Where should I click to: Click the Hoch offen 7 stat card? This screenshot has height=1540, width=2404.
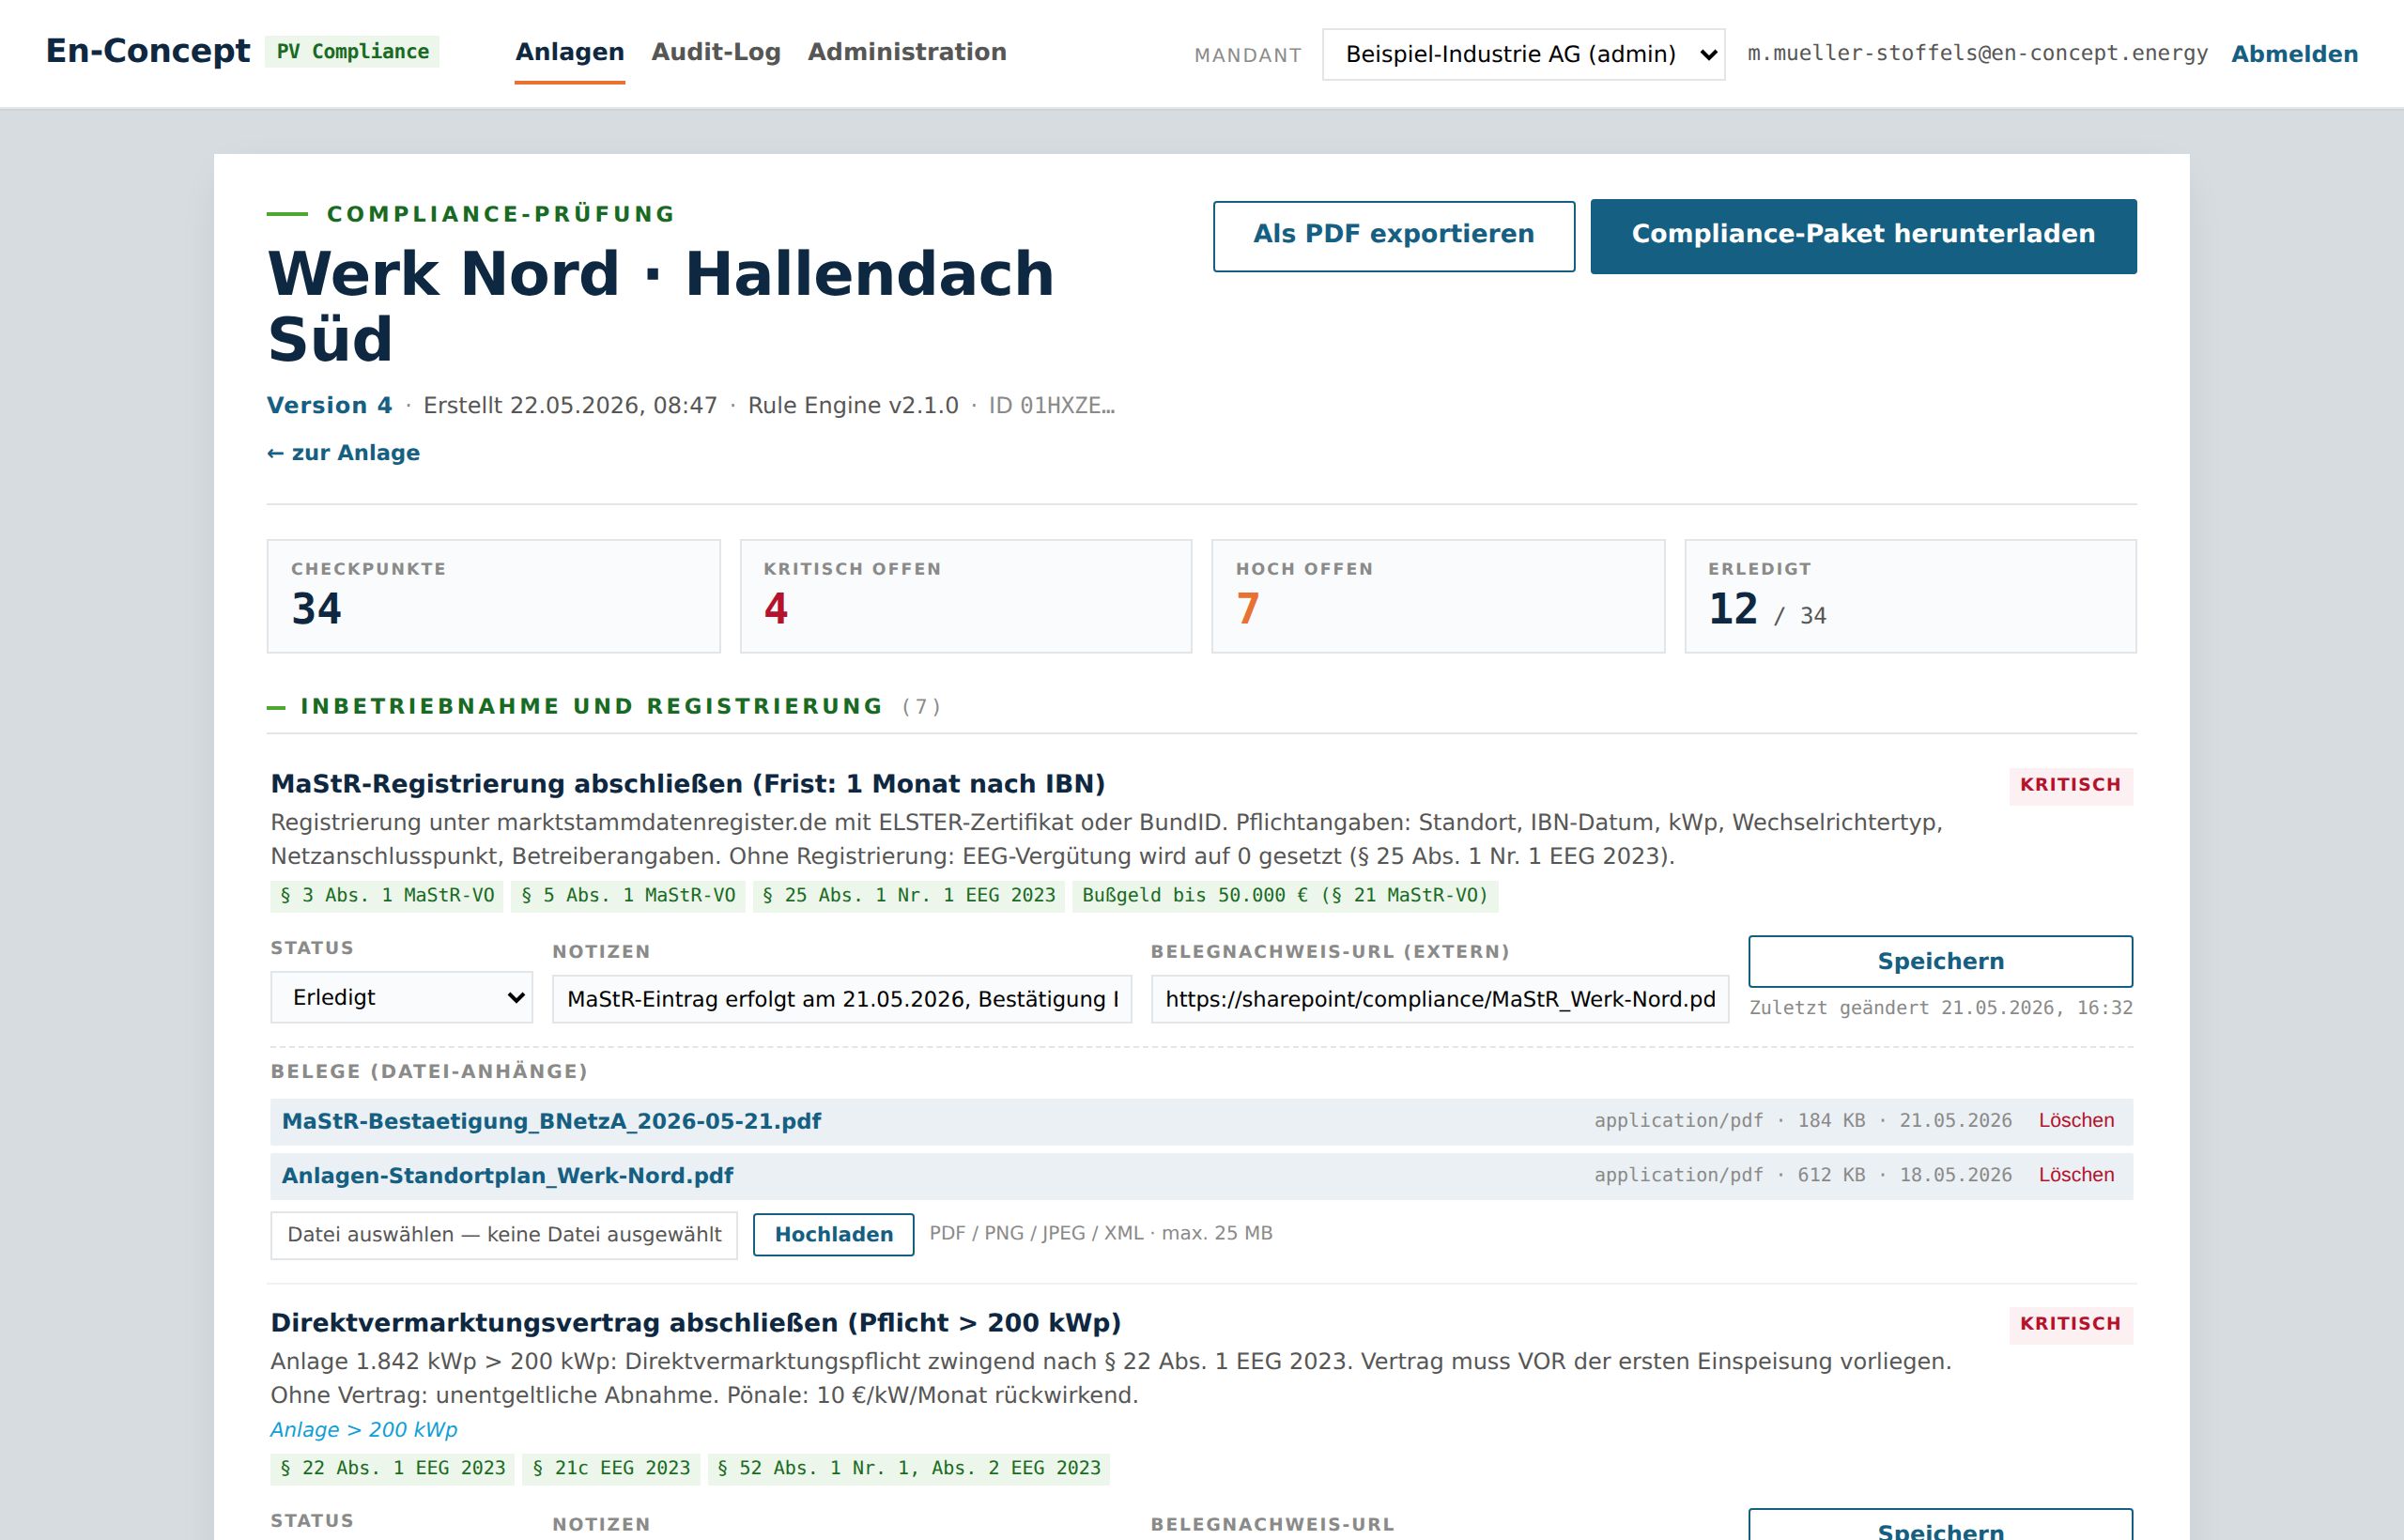click(1438, 596)
